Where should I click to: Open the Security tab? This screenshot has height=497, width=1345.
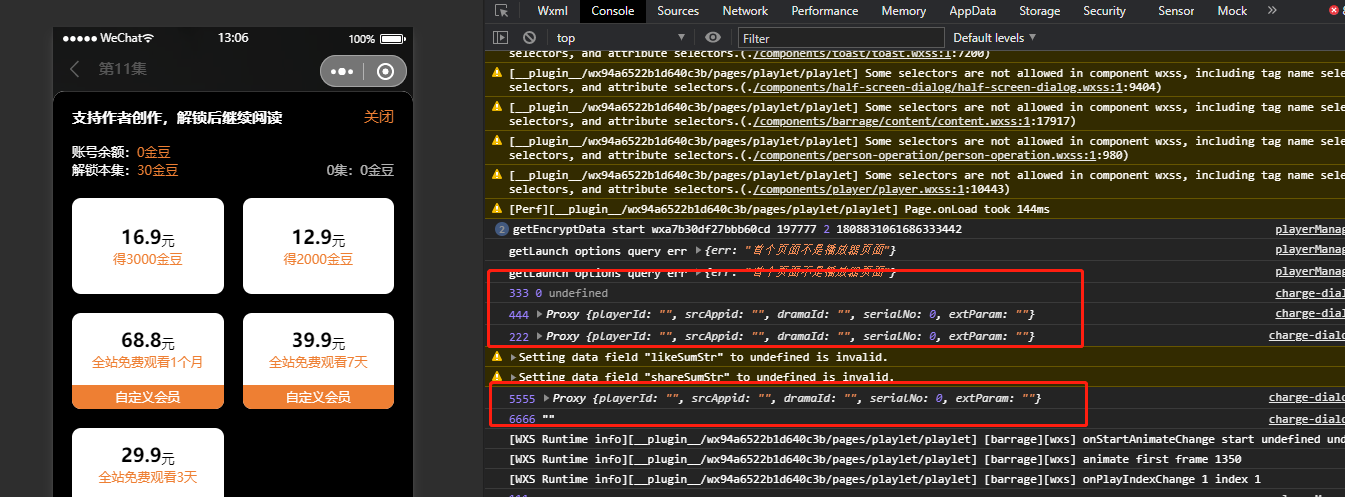1104,11
